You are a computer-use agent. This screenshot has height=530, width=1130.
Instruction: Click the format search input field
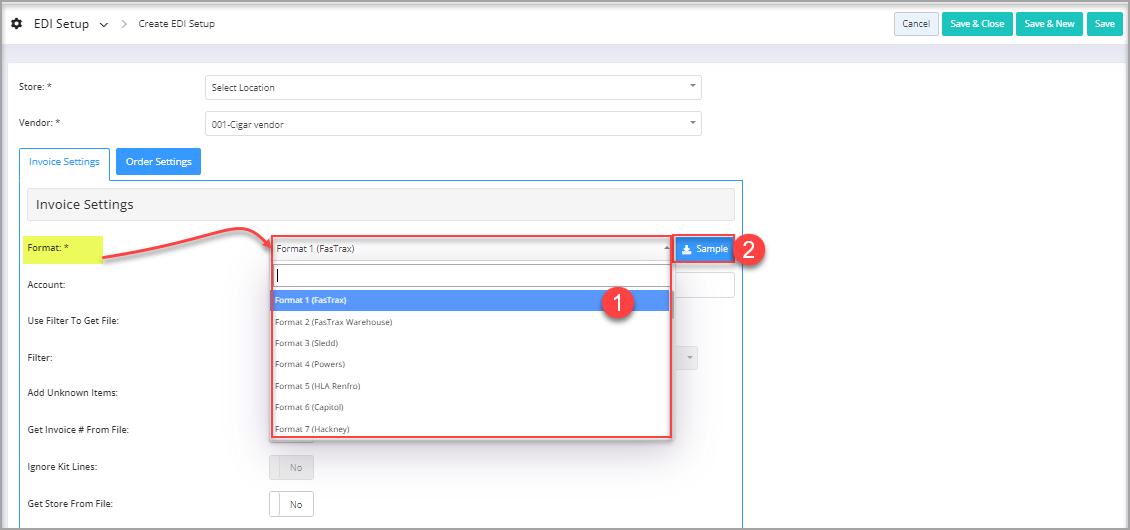471,275
